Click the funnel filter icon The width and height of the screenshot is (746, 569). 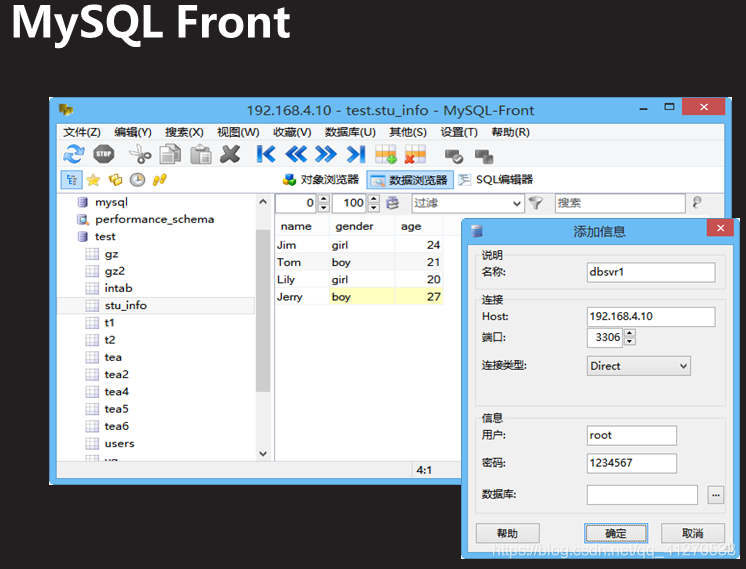(x=536, y=203)
